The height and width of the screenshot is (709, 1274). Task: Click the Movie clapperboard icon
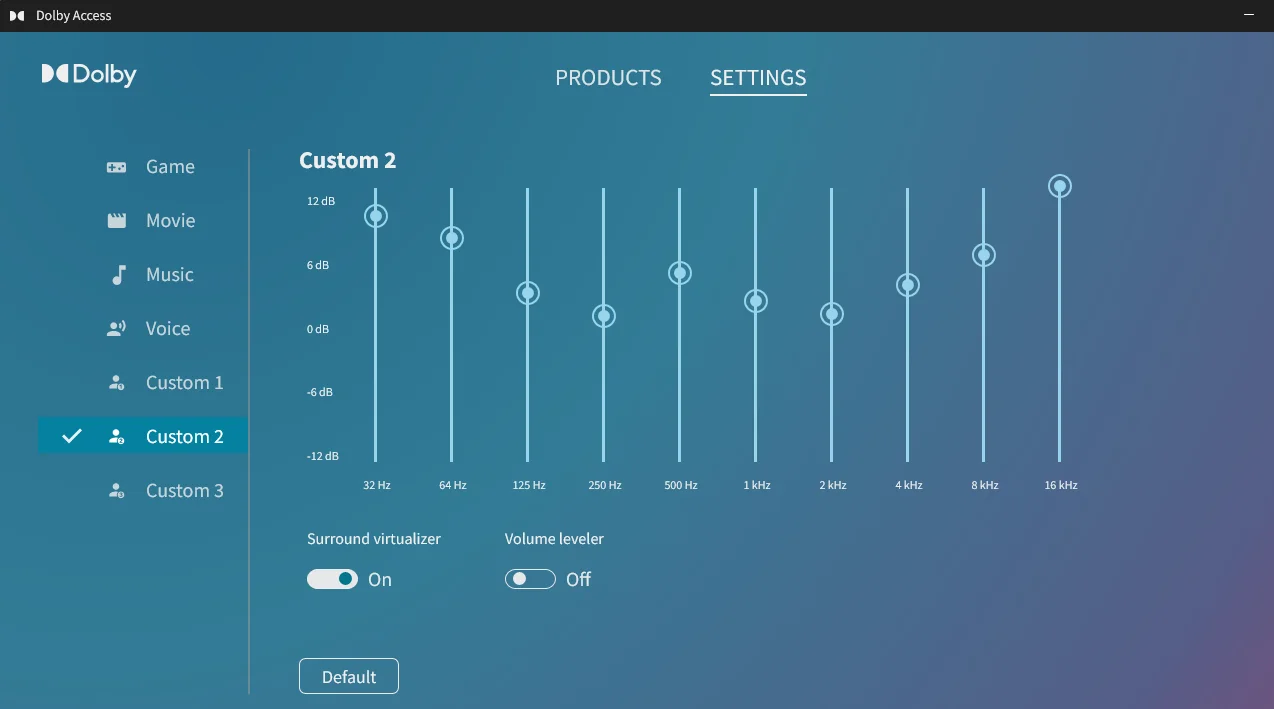117,221
